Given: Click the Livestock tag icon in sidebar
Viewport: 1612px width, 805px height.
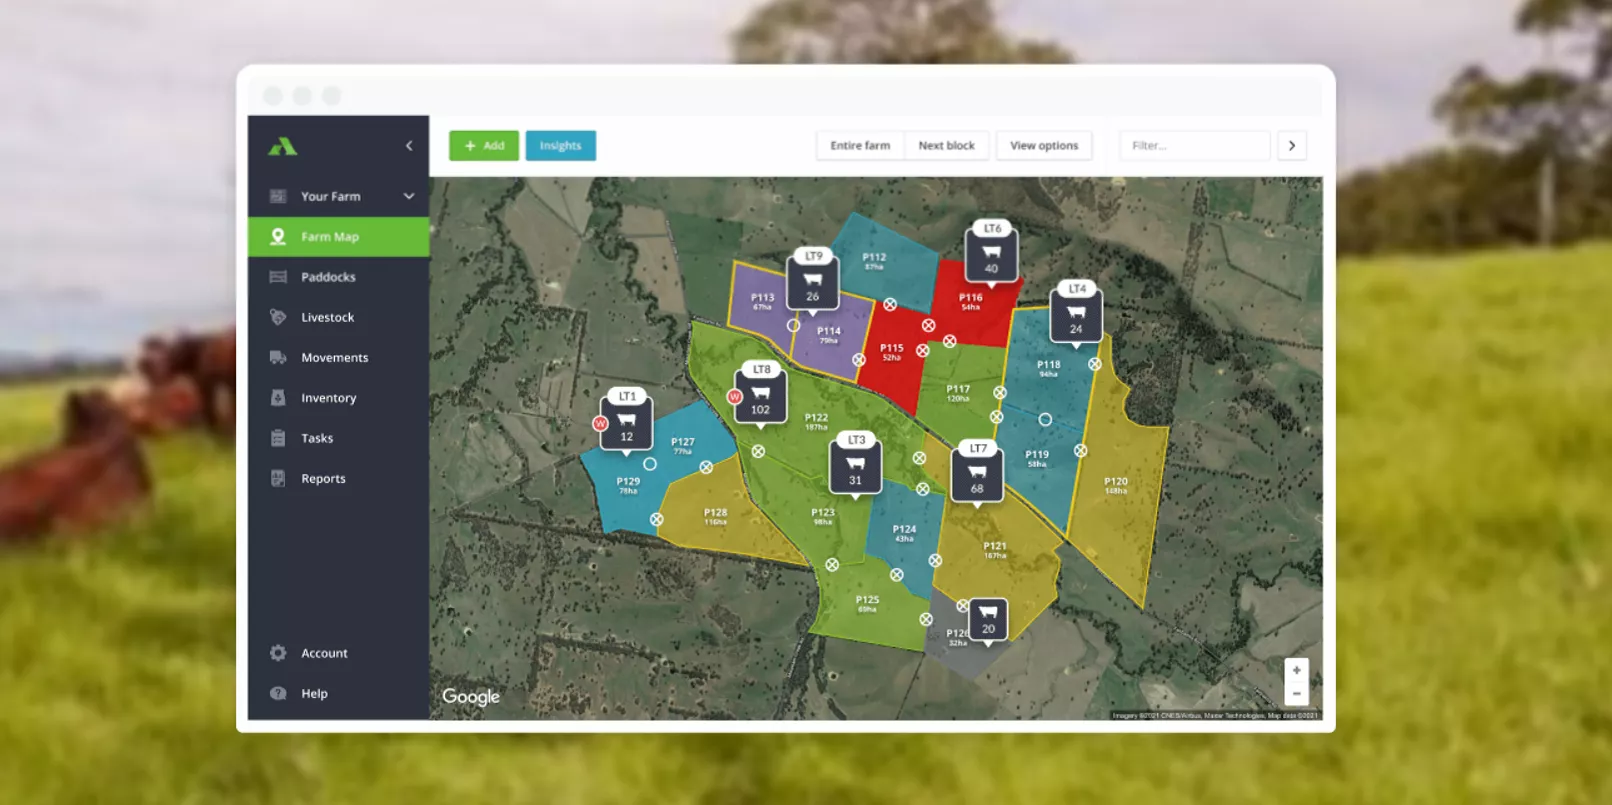Looking at the screenshot, I should point(278,317).
